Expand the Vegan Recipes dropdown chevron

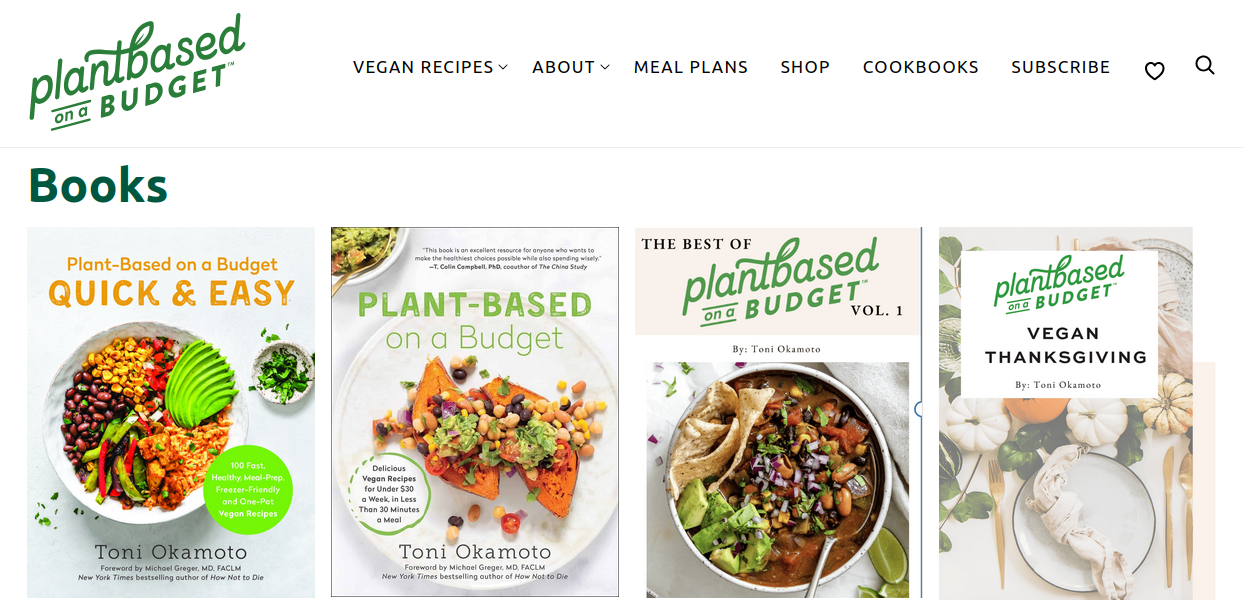pos(504,67)
